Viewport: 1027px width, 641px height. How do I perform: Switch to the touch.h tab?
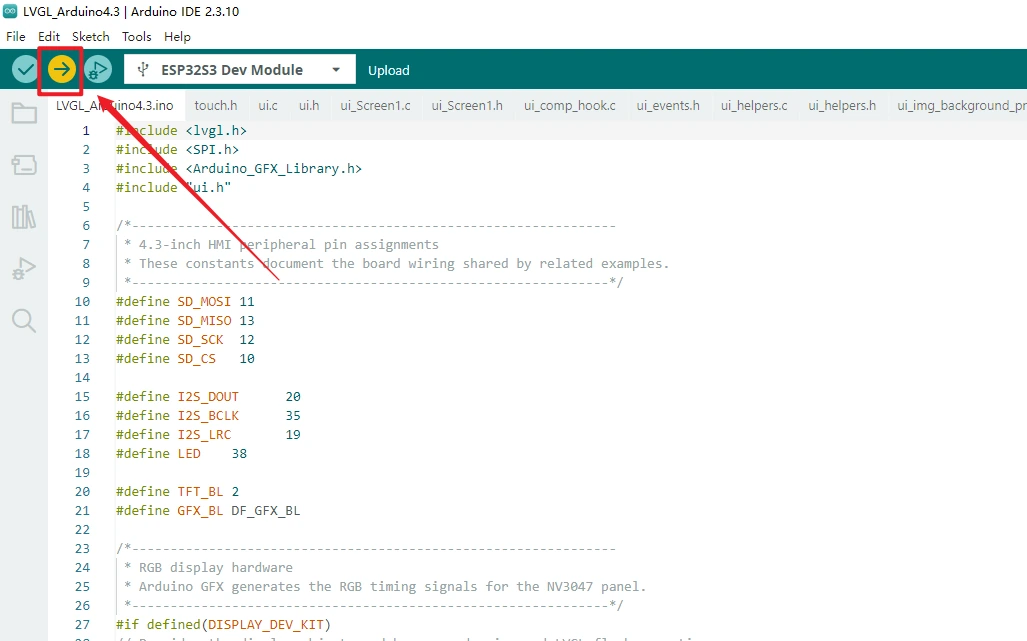click(x=215, y=105)
